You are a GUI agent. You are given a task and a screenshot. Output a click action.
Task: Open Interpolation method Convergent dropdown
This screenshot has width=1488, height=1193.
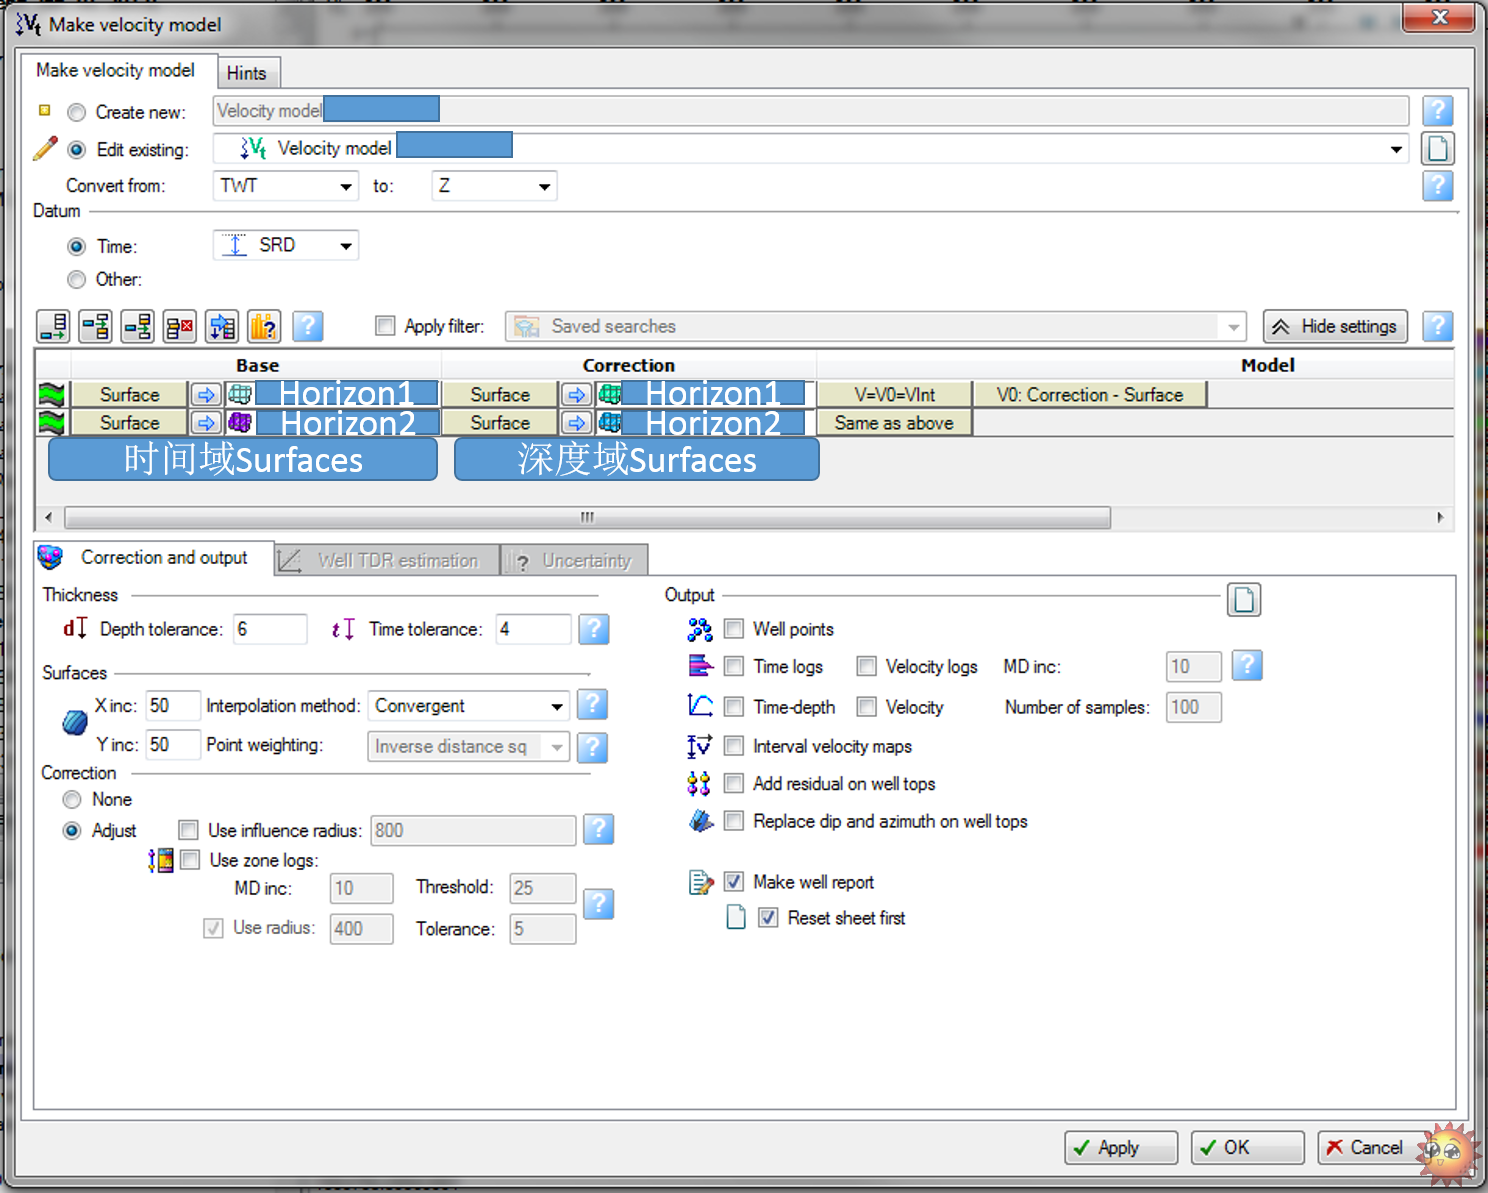tap(557, 706)
